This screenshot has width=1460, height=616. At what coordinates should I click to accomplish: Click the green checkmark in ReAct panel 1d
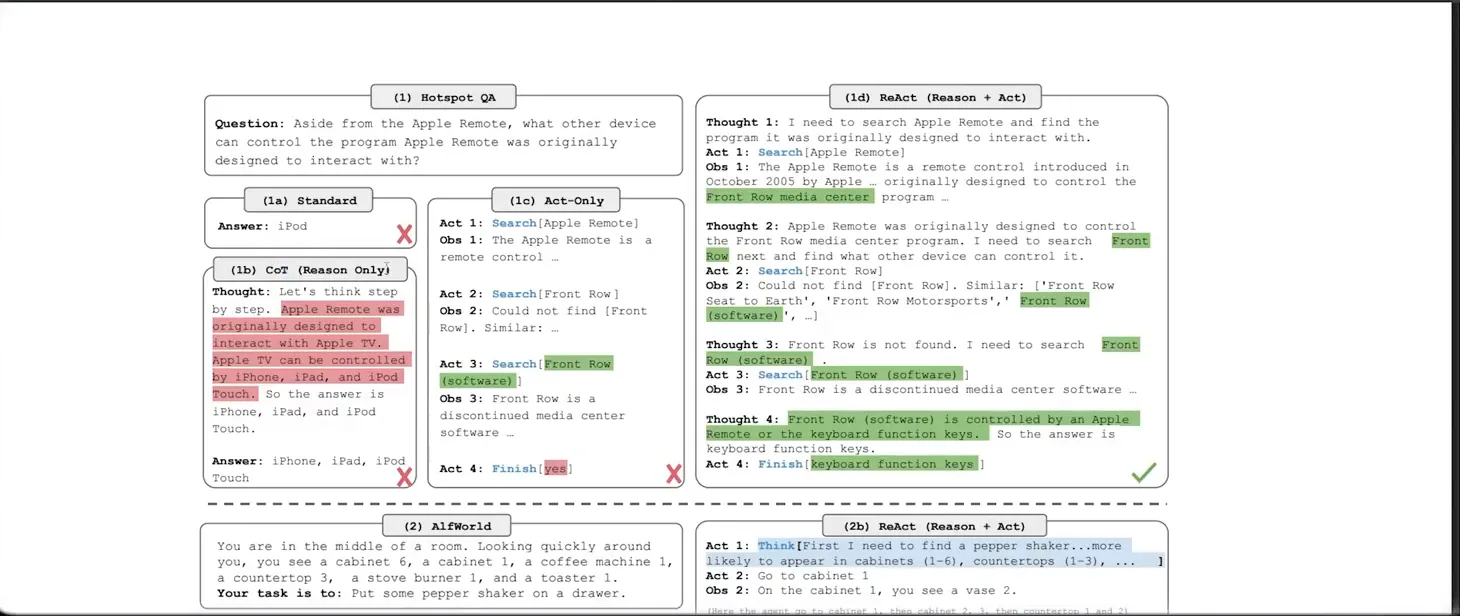click(x=1144, y=472)
